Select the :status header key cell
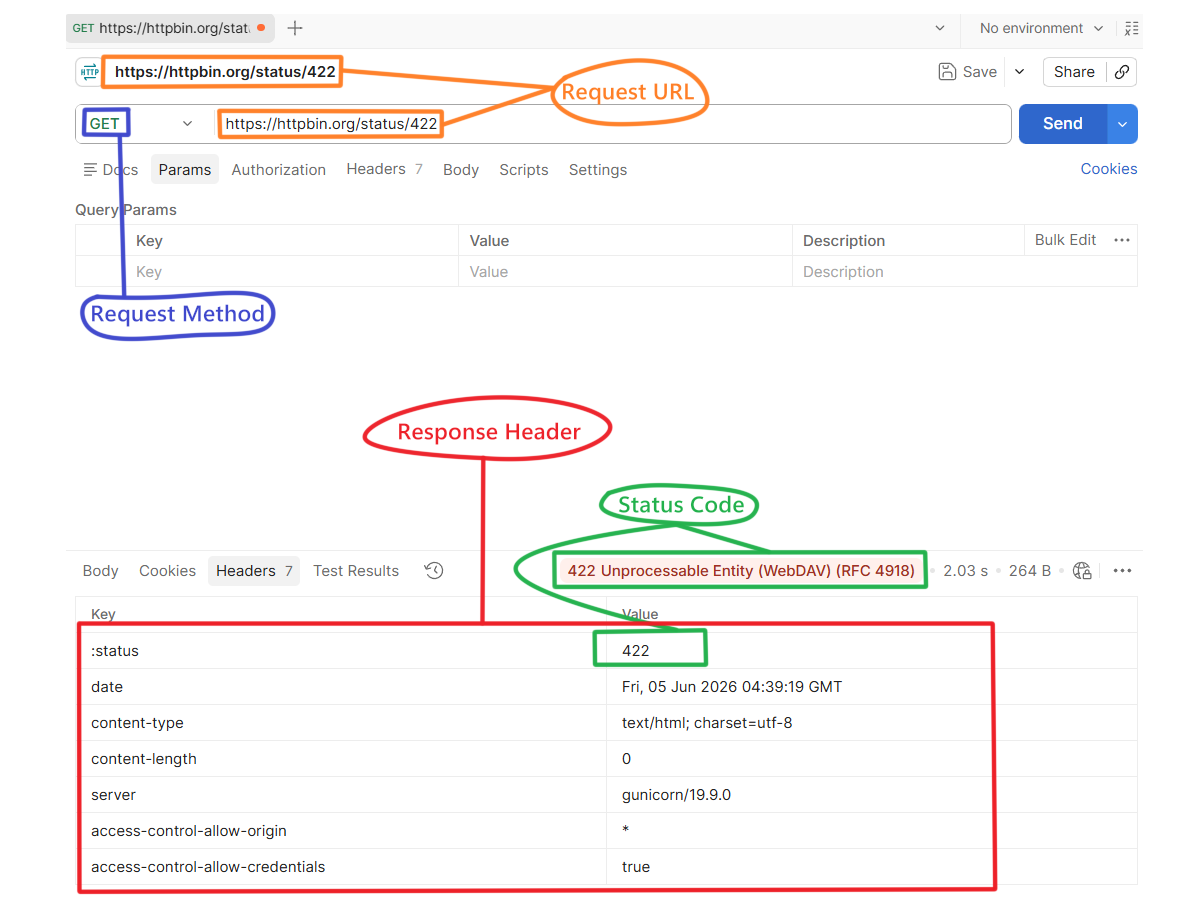Image resolution: width=1200 pixels, height=900 pixels. pyautogui.click(x=341, y=651)
